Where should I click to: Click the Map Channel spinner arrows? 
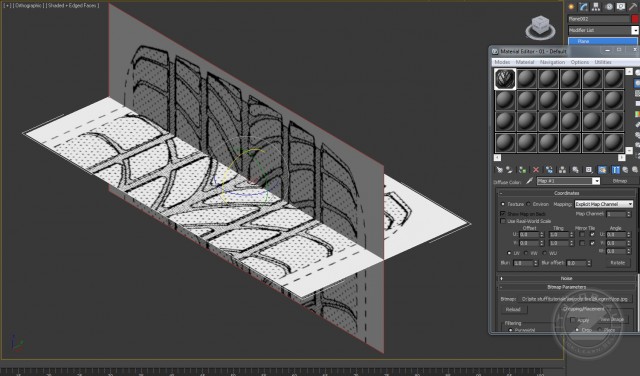pyautogui.click(x=628, y=214)
